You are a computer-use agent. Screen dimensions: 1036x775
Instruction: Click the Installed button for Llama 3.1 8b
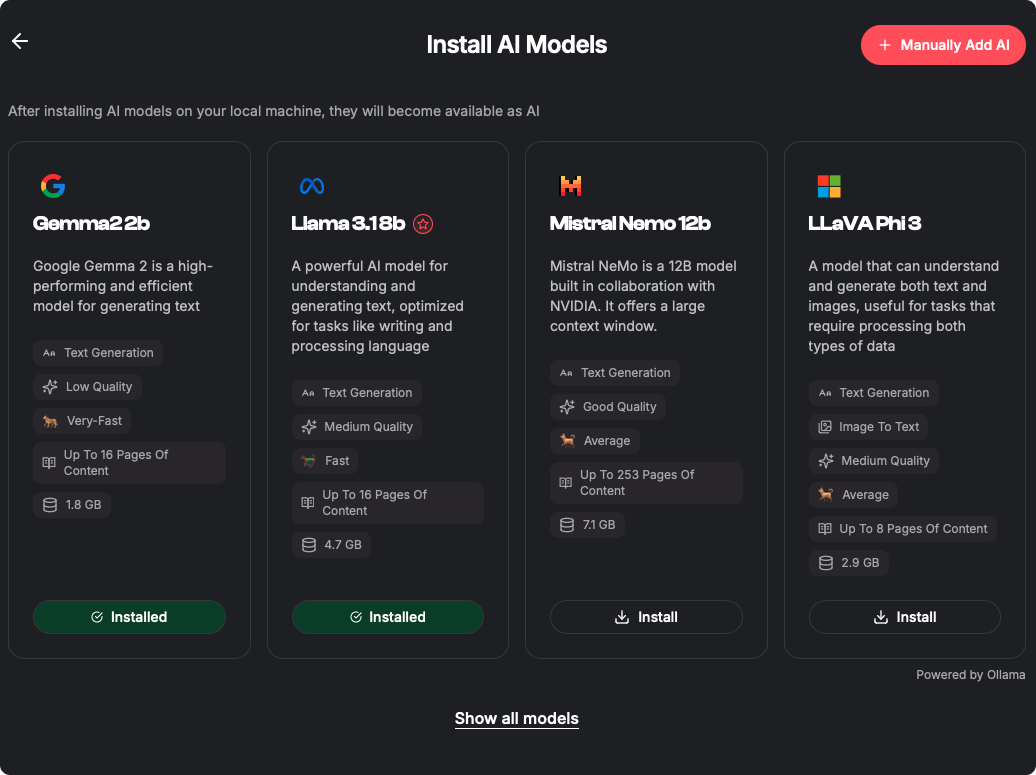coord(388,616)
